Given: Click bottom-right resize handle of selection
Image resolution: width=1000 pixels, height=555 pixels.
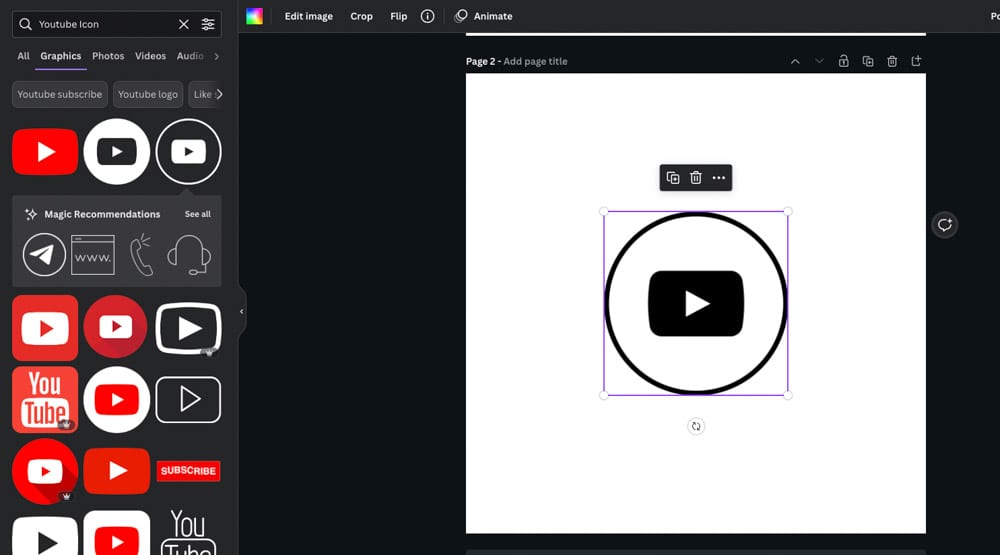Looking at the screenshot, I should 788,395.
